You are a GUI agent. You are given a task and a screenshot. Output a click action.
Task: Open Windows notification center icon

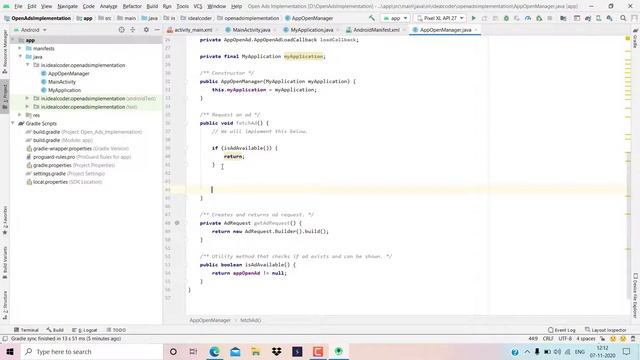point(627,351)
